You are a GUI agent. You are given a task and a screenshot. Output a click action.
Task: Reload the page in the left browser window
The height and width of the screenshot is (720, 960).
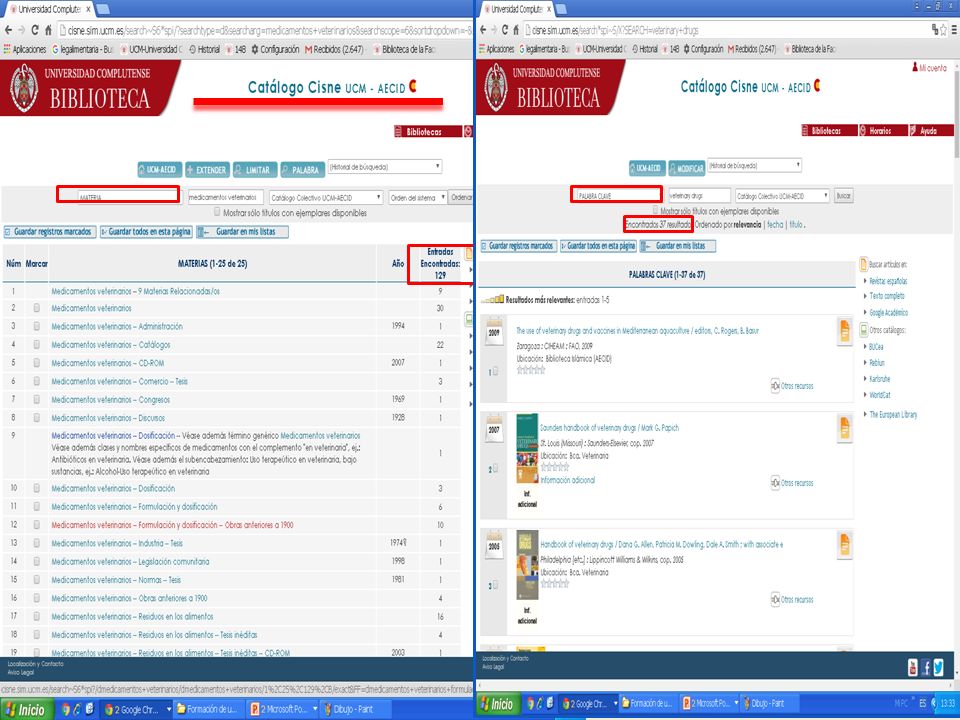coord(34,29)
